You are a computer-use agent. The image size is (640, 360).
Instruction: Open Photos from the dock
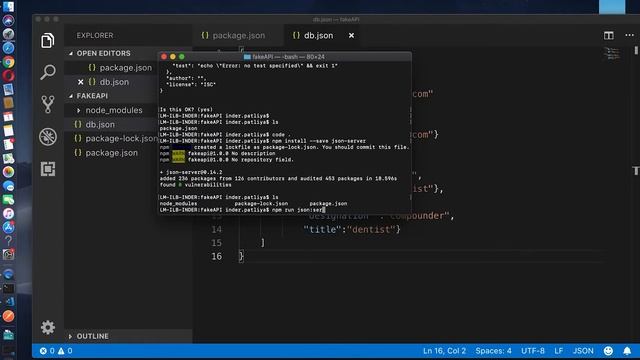coord(8,172)
